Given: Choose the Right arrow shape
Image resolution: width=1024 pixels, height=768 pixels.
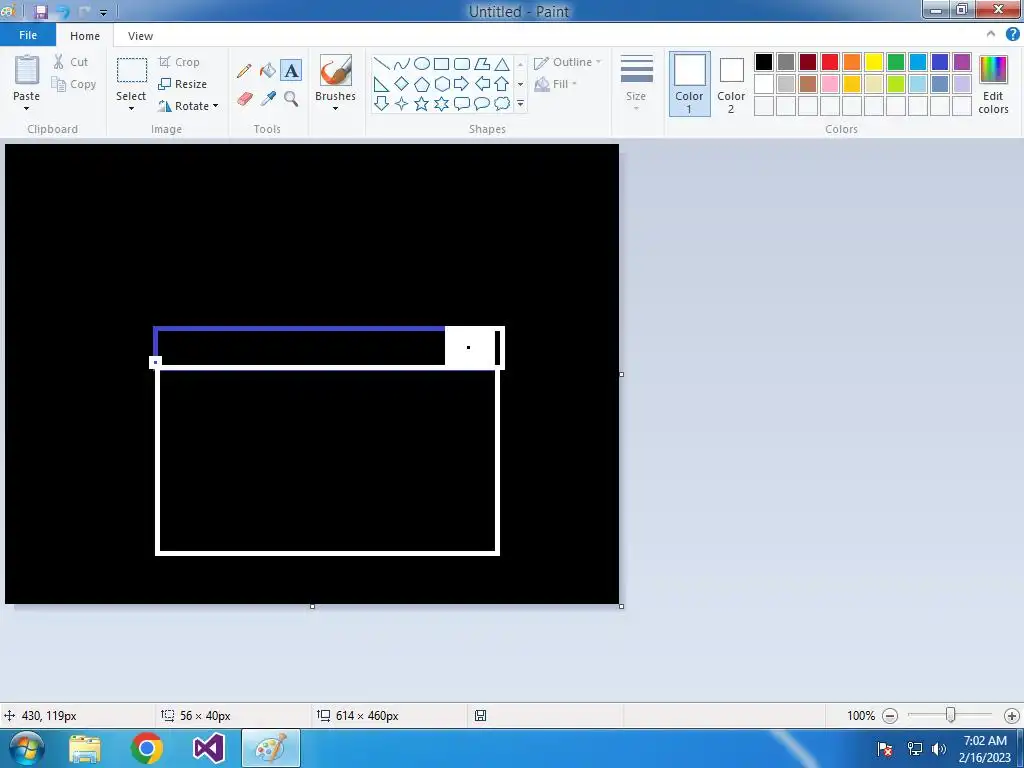Looking at the screenshot, I should pyautogui.click(x=462, y=84).
